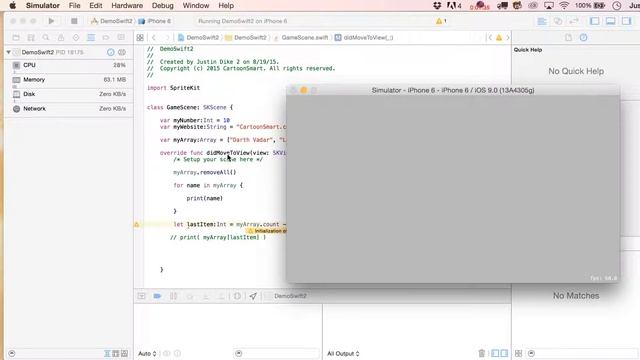Switch to the Version editor
This screenshot has height=360, width=640.
pyautogui.click(x=574, y=21)
